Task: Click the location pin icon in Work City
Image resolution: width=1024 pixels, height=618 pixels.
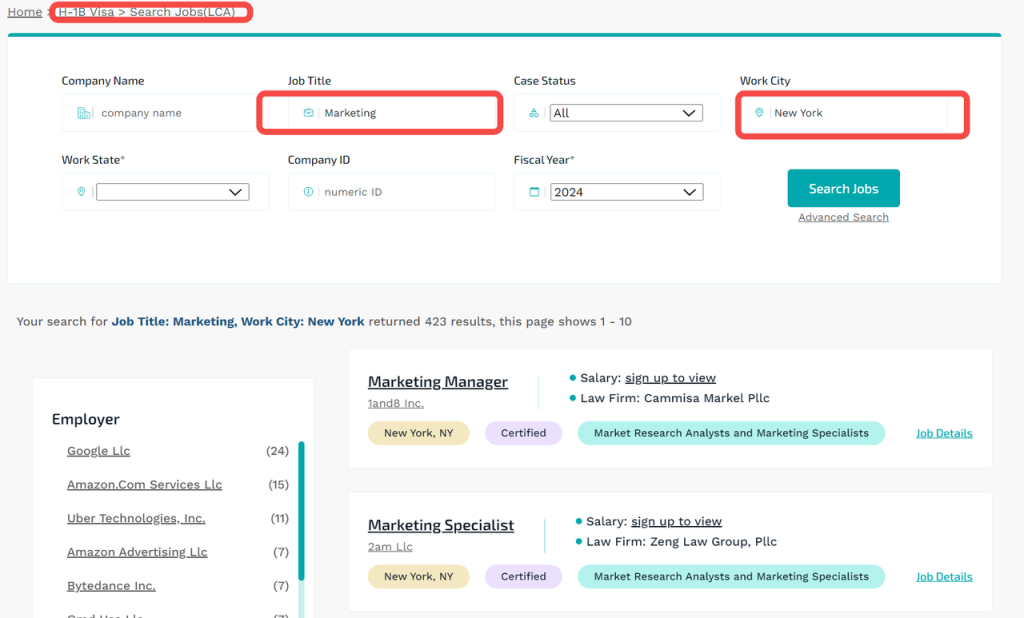Action: click(x=759, y=113)
